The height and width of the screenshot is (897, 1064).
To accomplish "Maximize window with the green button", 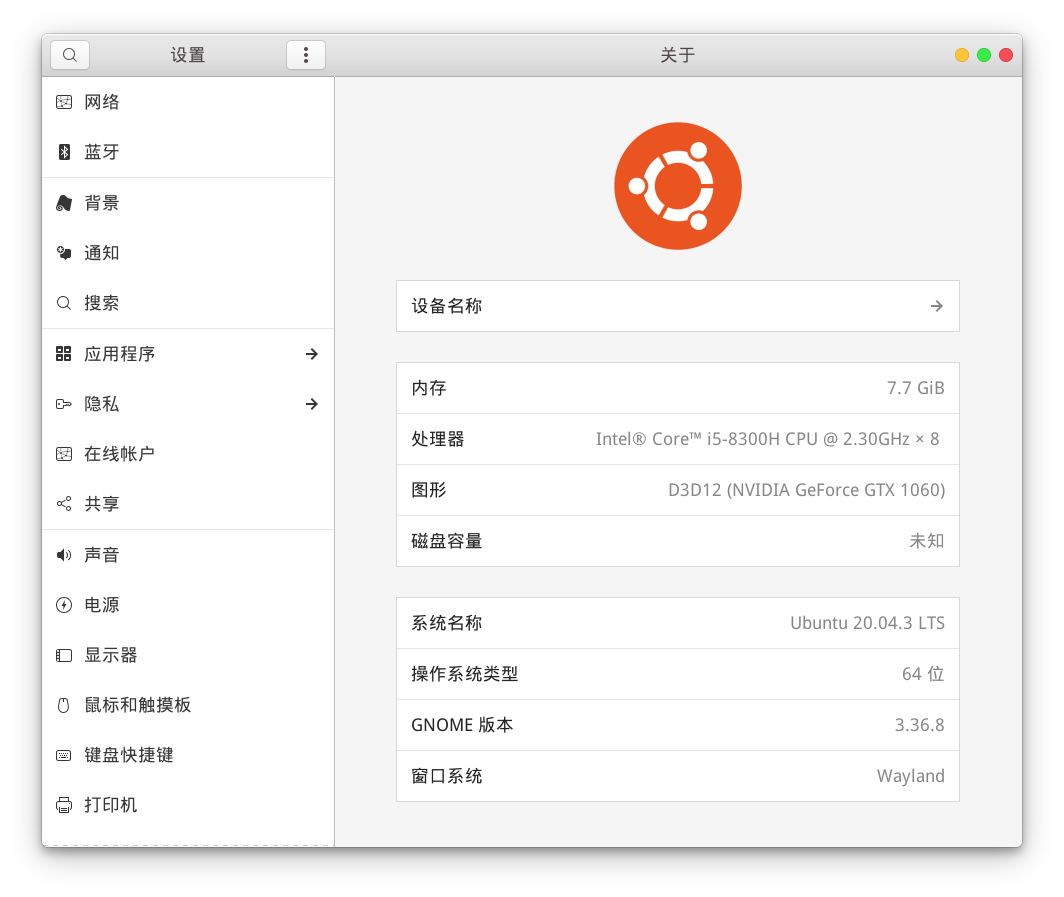I will [x=984, y=55].
